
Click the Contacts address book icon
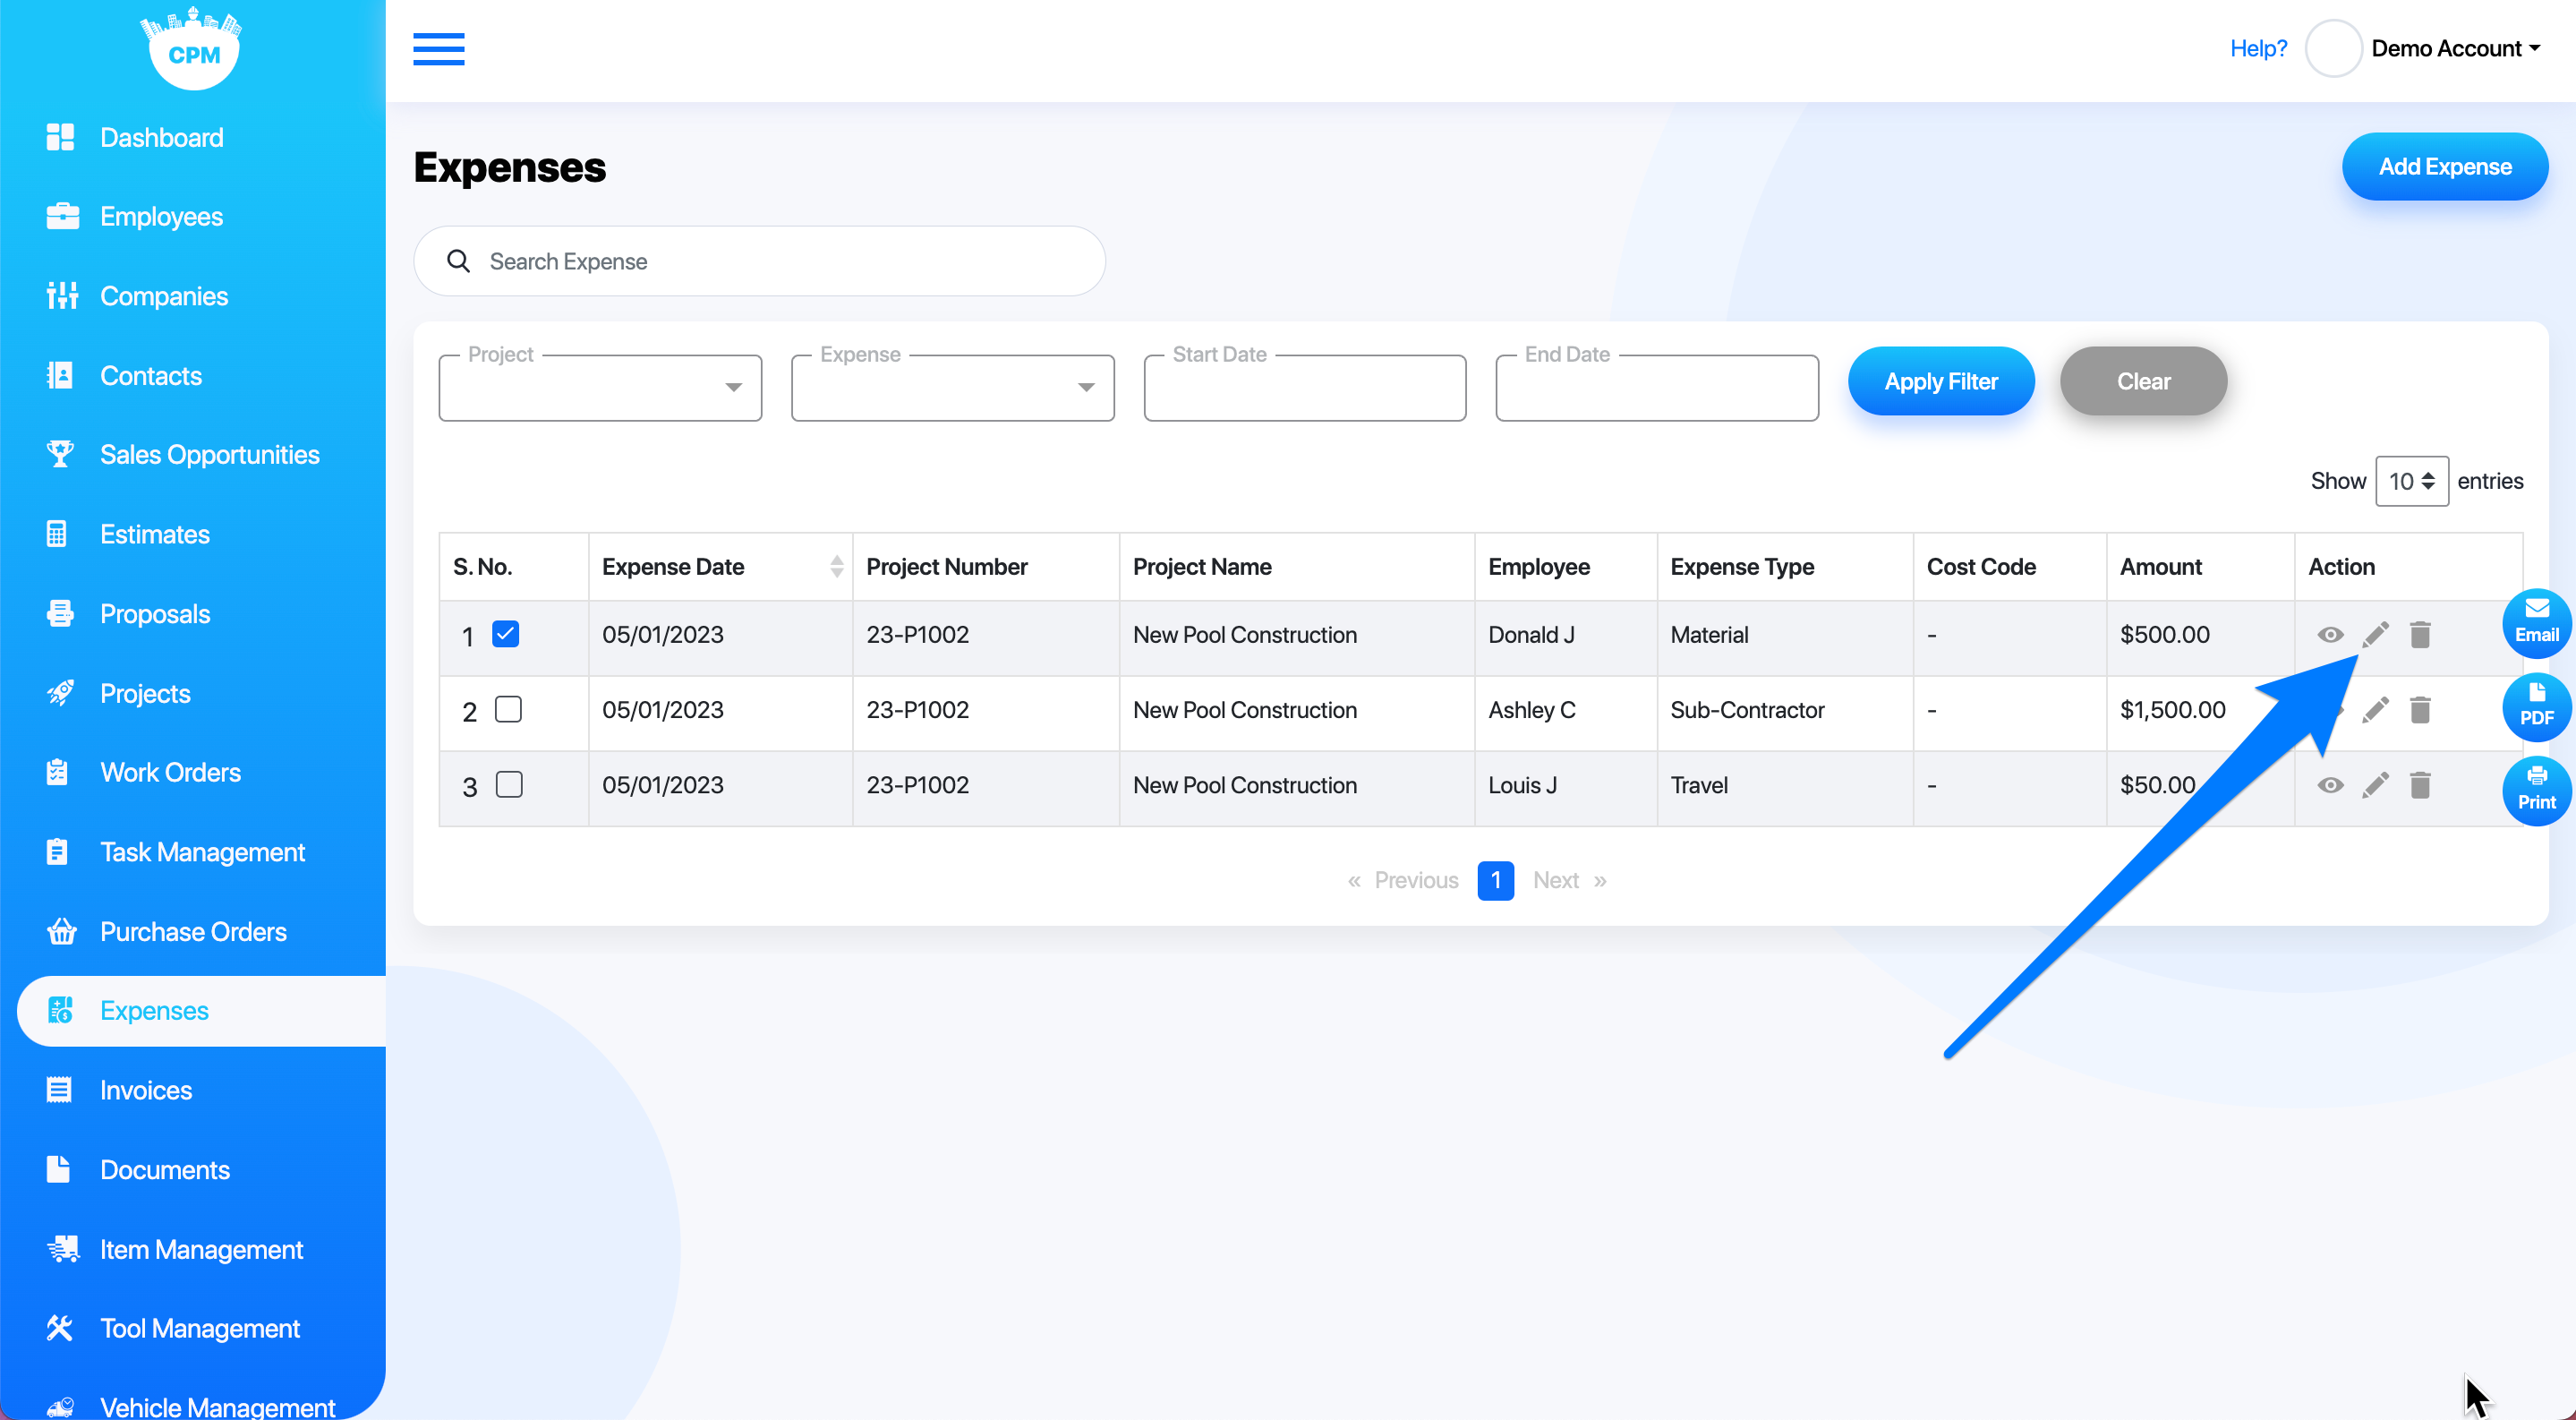pyautogui.click(x=60, y=375)
